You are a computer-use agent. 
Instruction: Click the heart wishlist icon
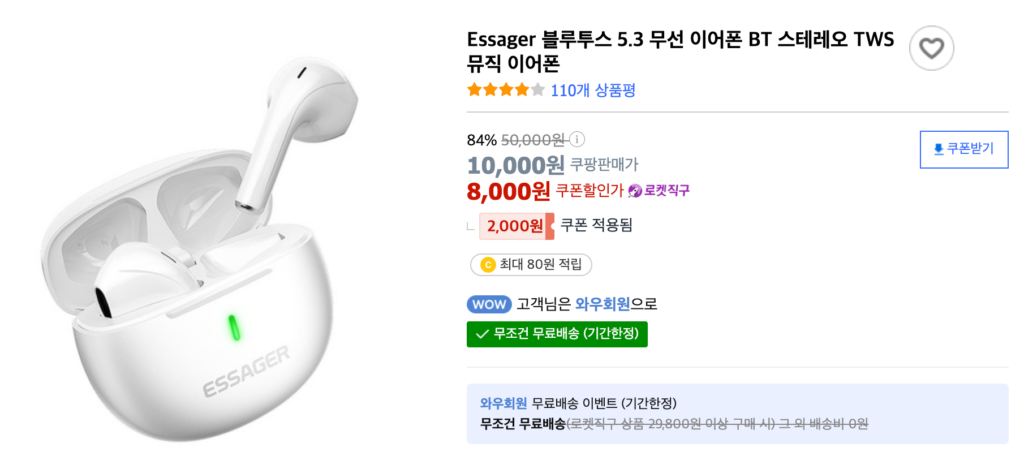pyautogui.click(x=931, y=48)
